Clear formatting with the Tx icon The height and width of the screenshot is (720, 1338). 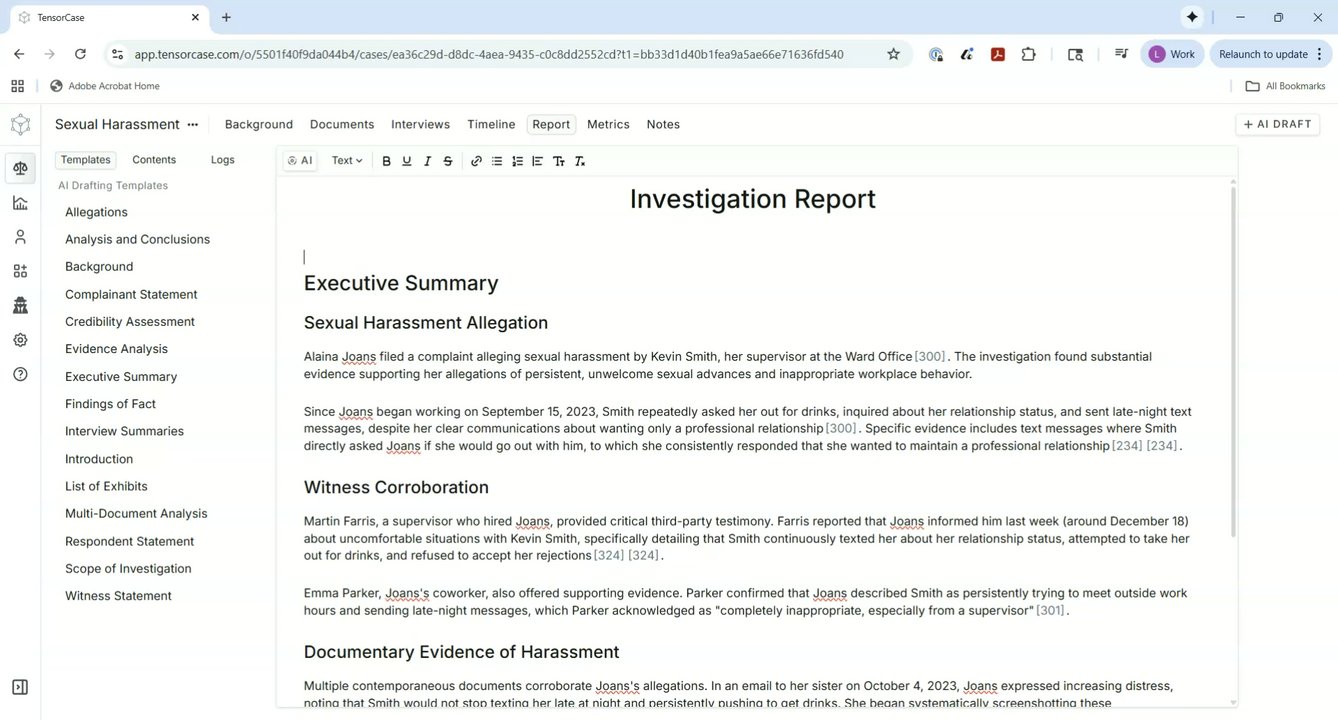pos(579,161)
